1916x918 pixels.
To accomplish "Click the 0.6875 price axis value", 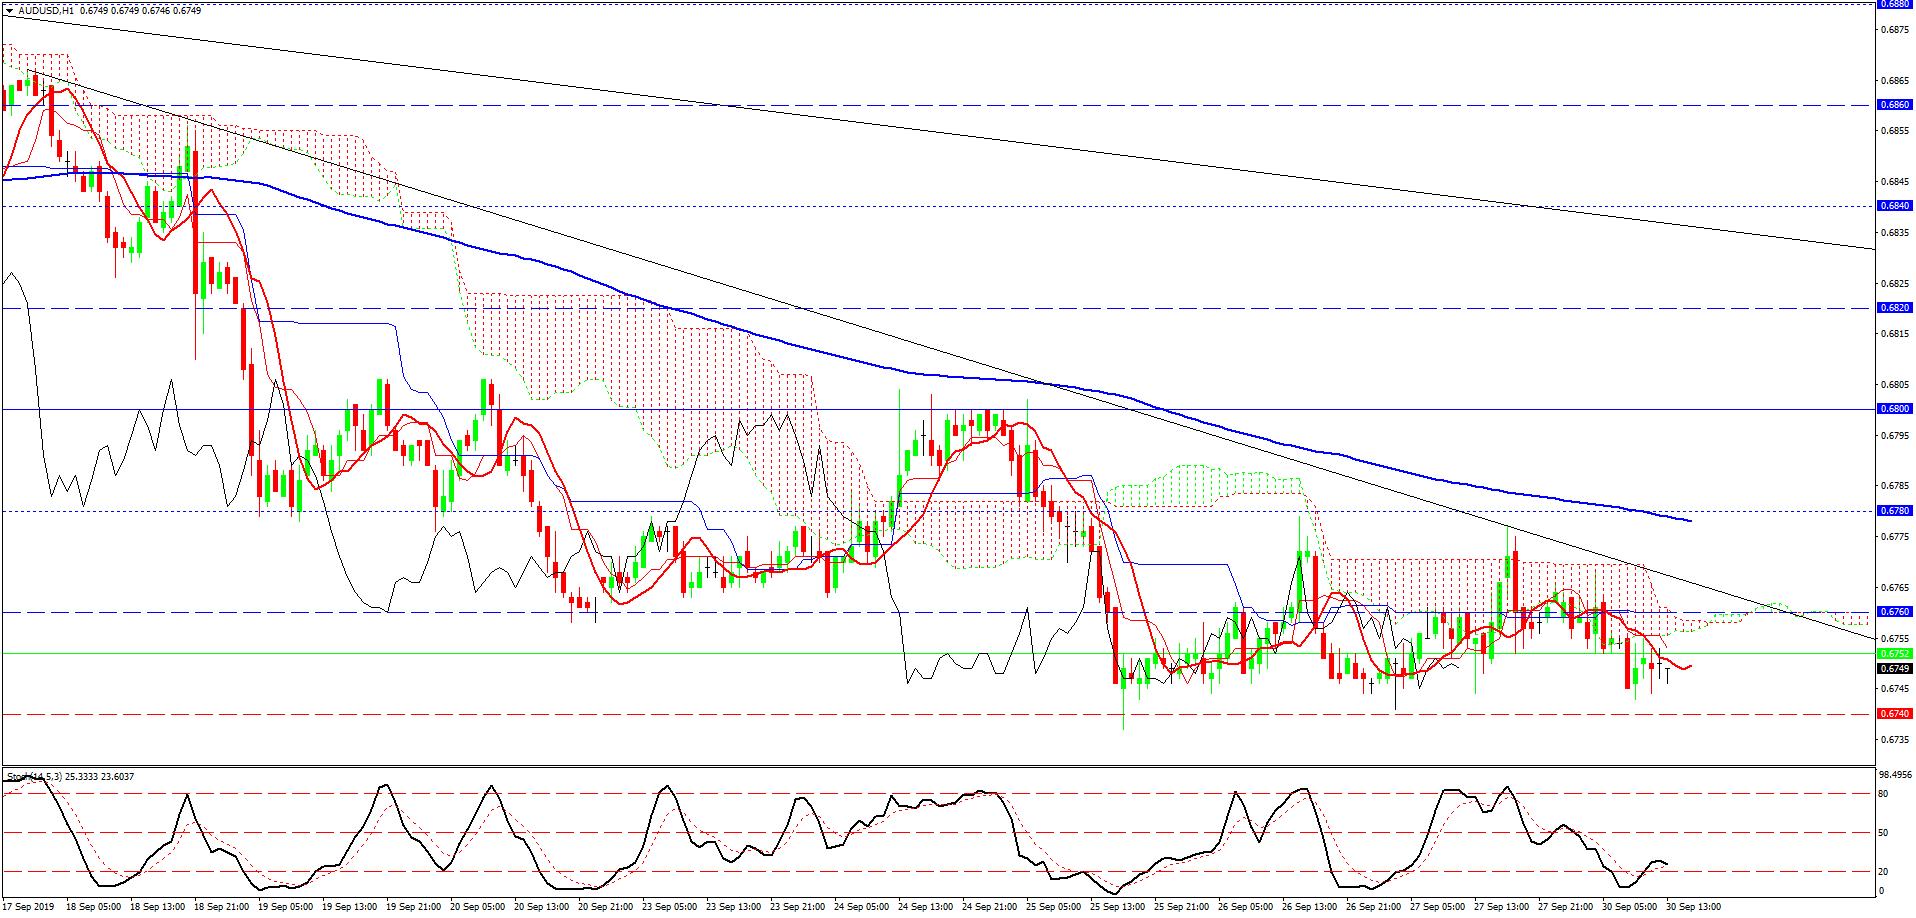I will [x=1894, y=29].
